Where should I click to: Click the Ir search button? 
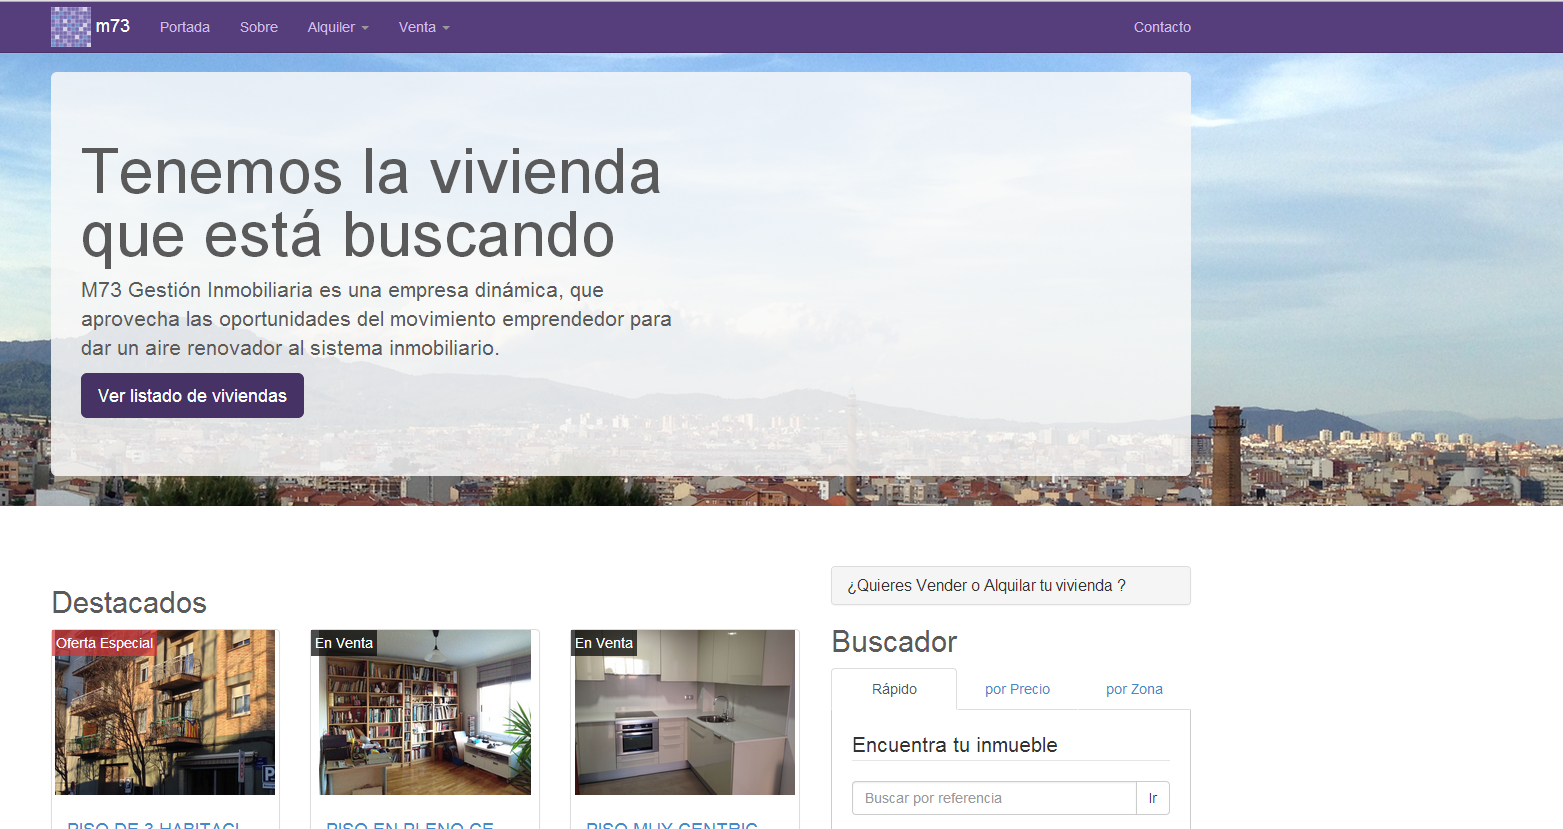tap(1153, 798)
